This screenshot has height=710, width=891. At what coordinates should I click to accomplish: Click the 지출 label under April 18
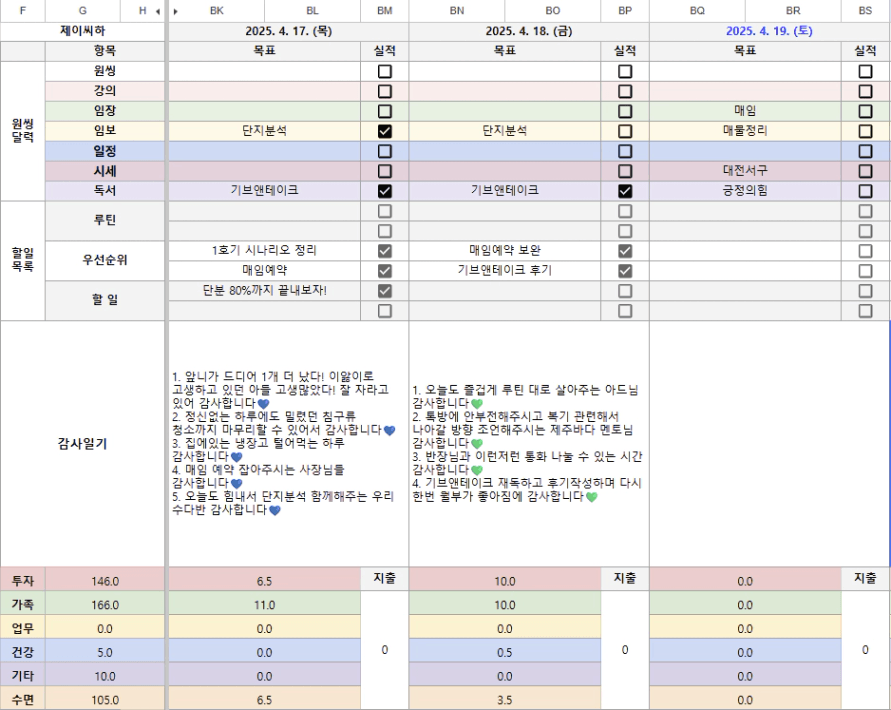(x=625, y=578)
